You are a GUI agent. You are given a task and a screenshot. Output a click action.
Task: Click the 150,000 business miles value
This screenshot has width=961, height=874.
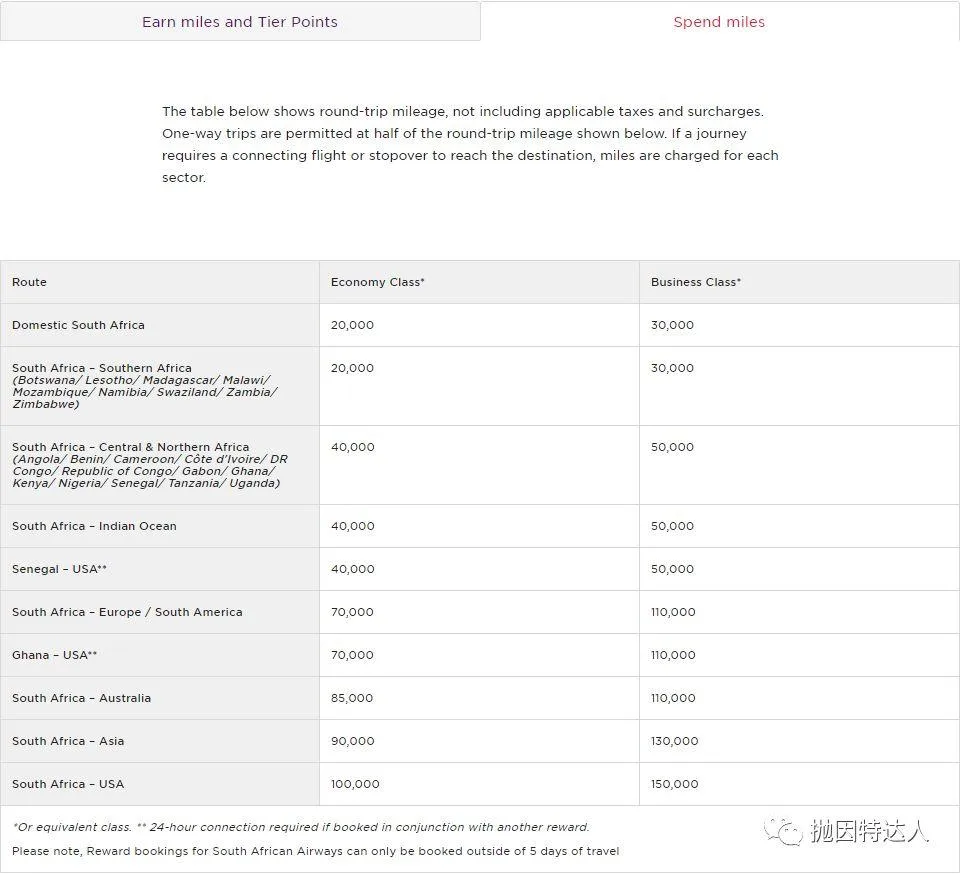point(674,784)
